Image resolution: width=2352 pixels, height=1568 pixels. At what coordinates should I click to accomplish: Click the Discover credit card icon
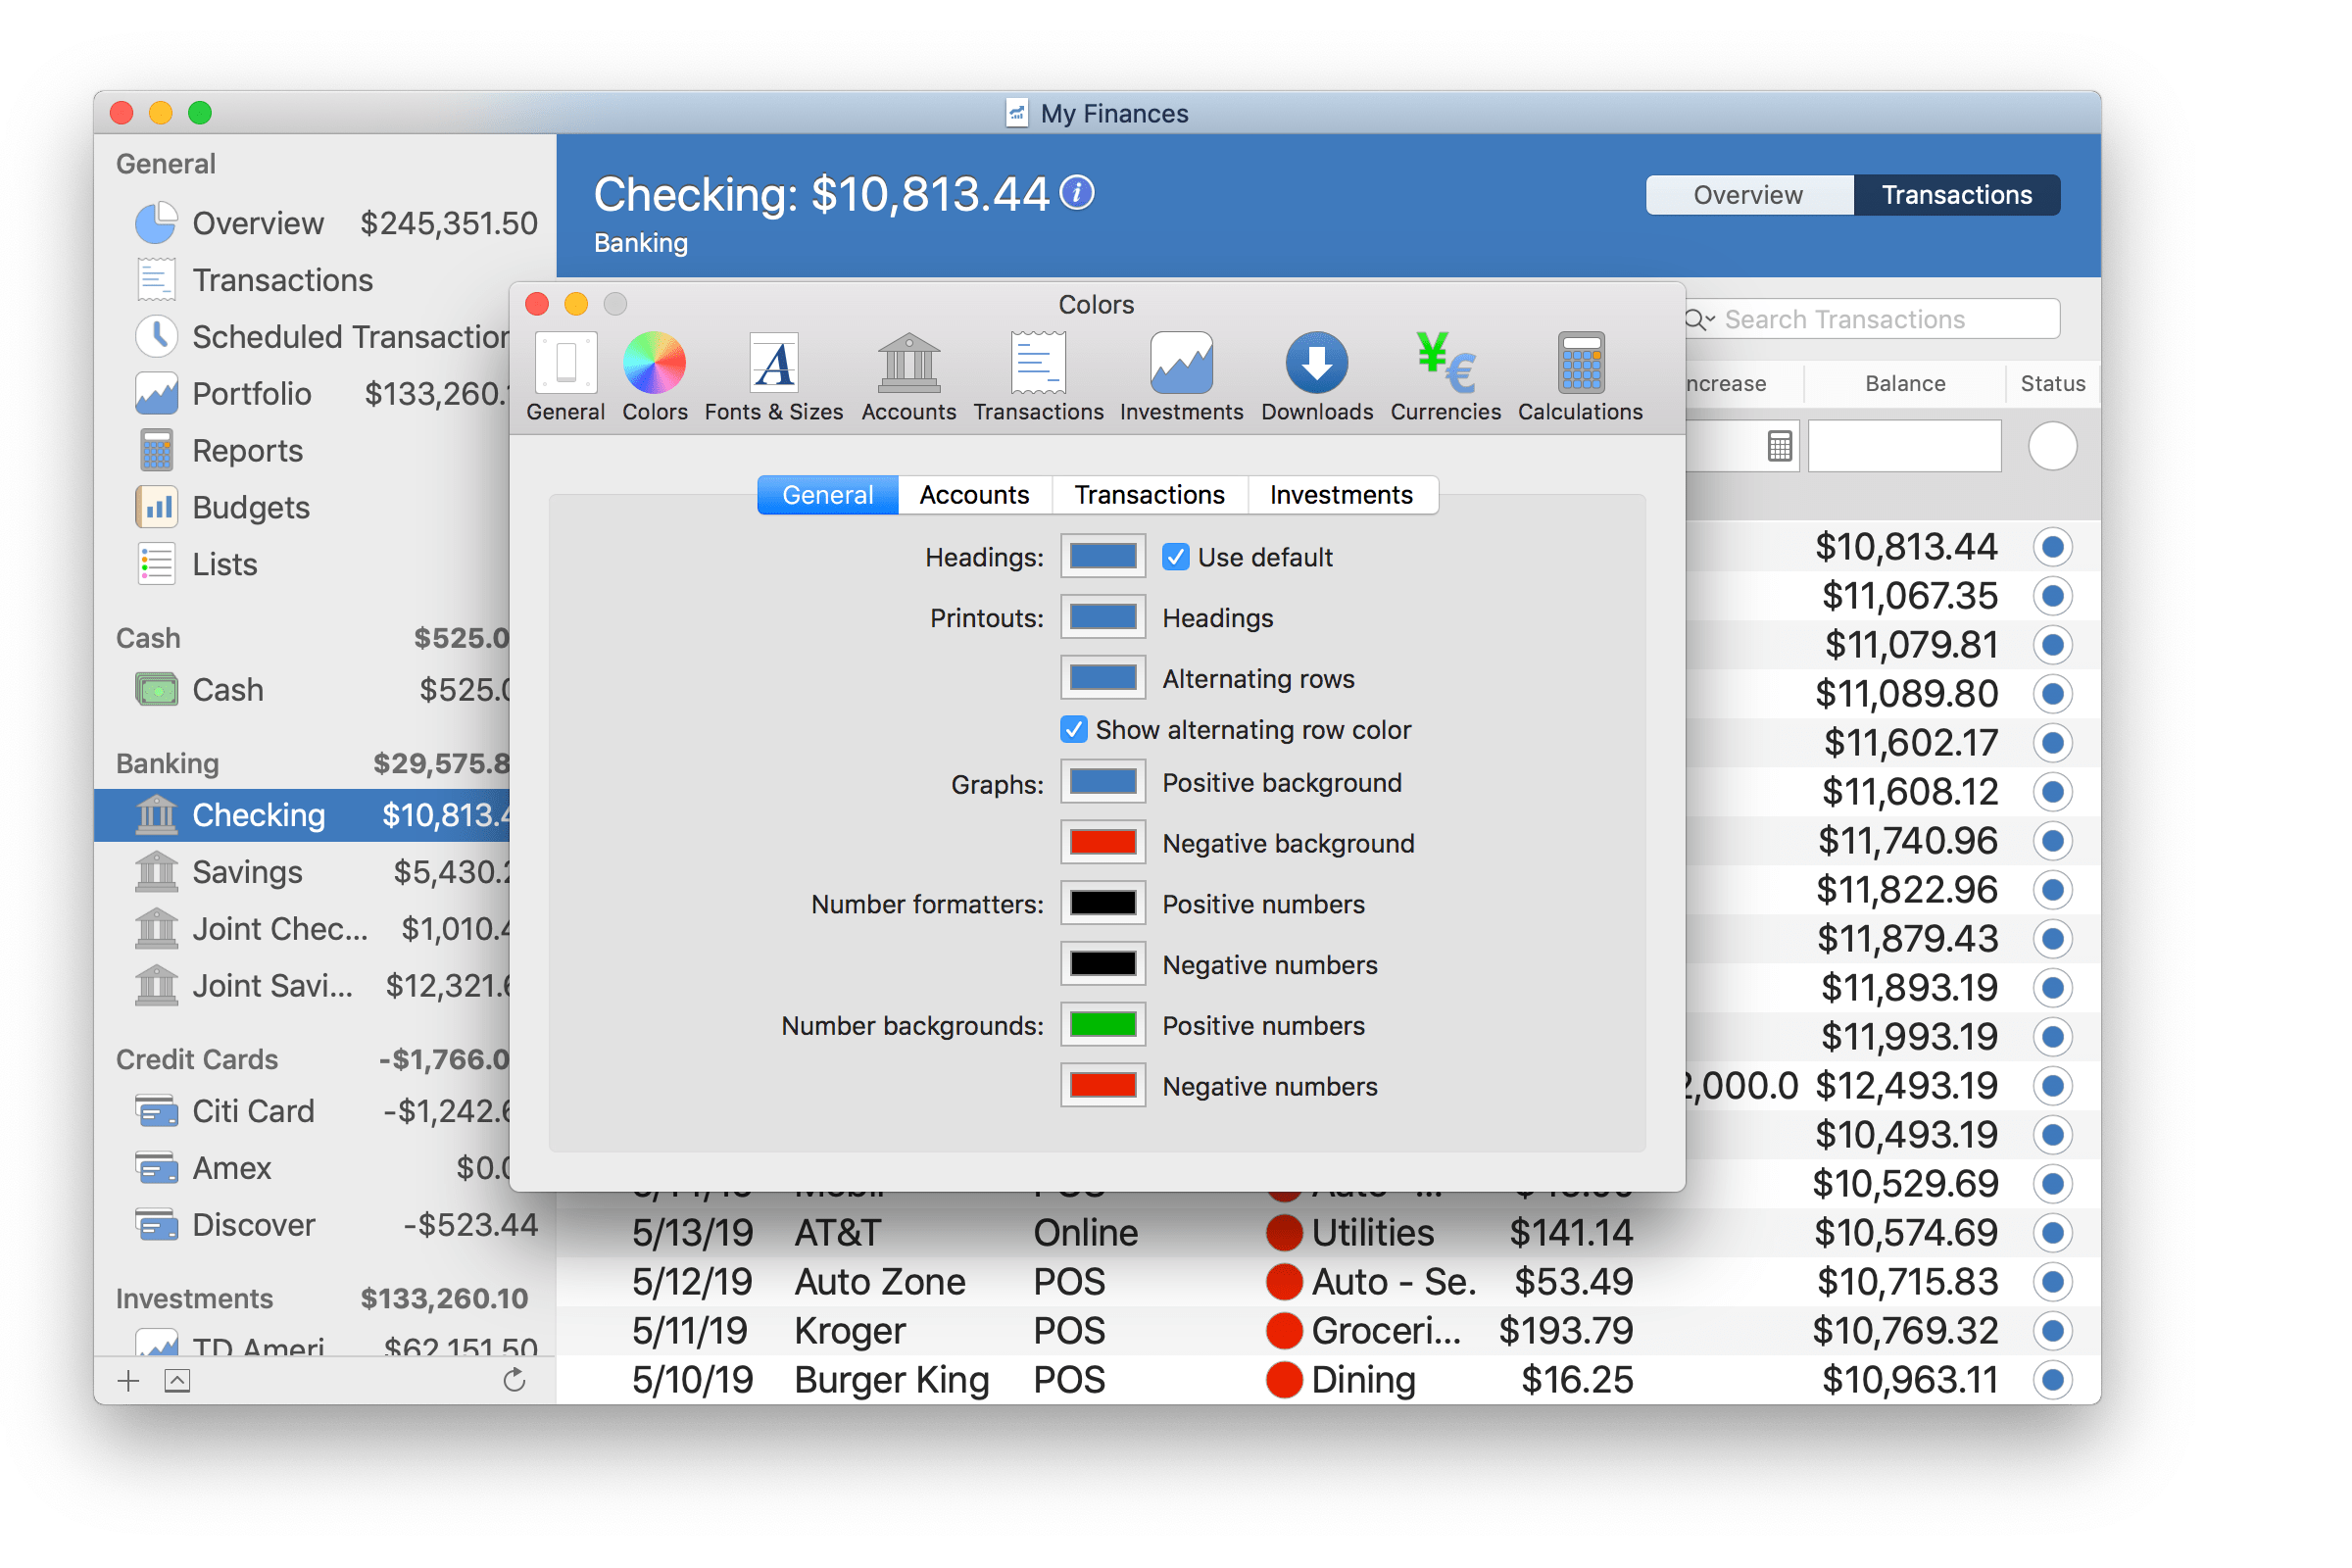click(156, 1225)
